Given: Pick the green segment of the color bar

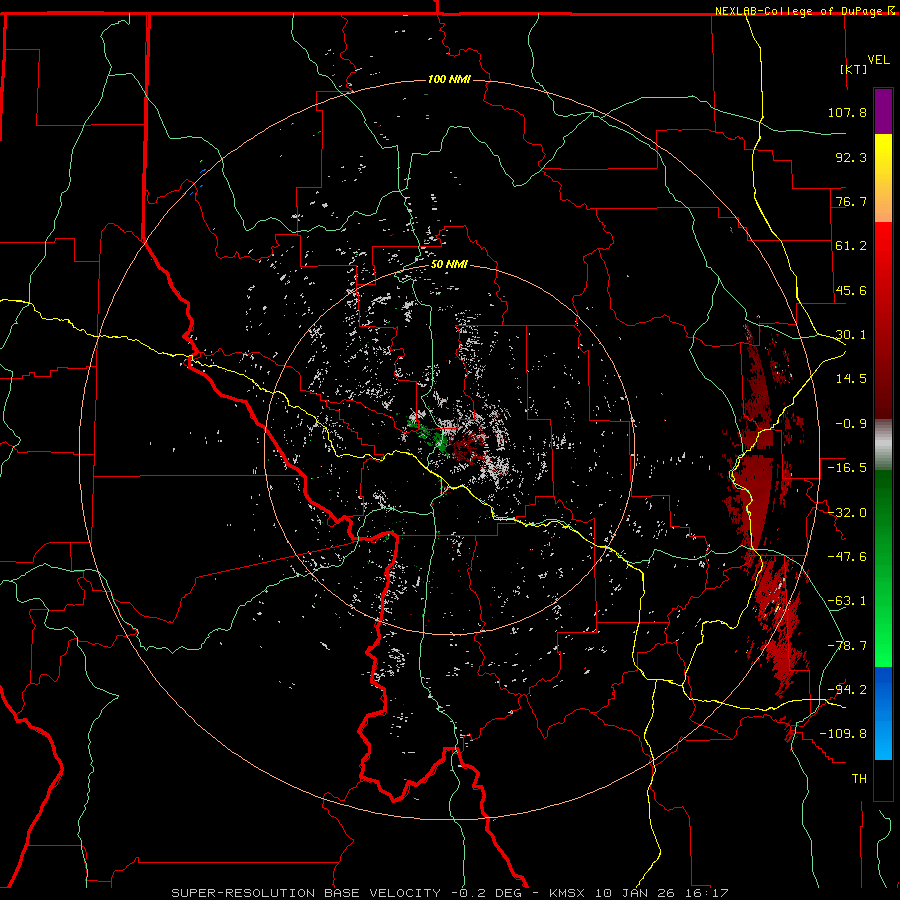Looking at the screenshot, I should tap(883, 568).
